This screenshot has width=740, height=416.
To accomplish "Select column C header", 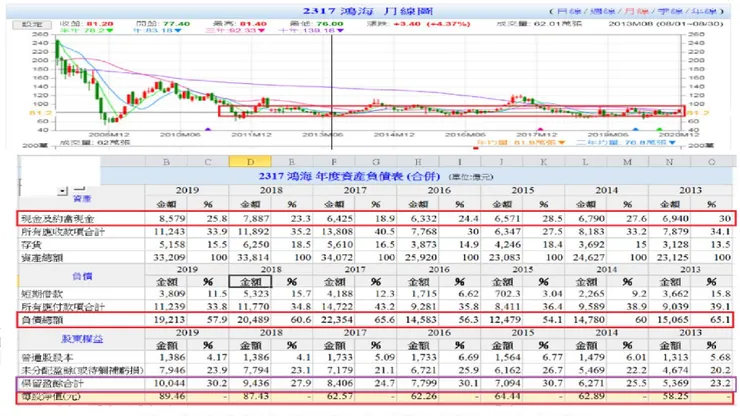I will 208,161.
